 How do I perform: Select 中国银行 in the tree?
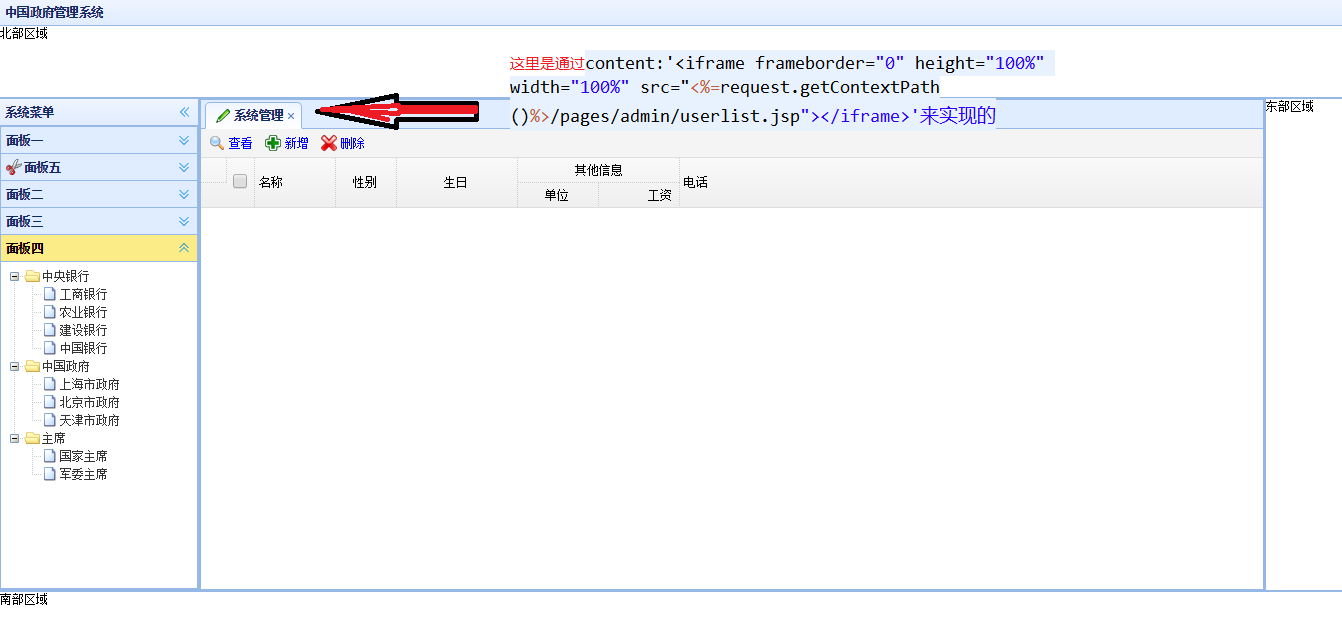point(83,348)
